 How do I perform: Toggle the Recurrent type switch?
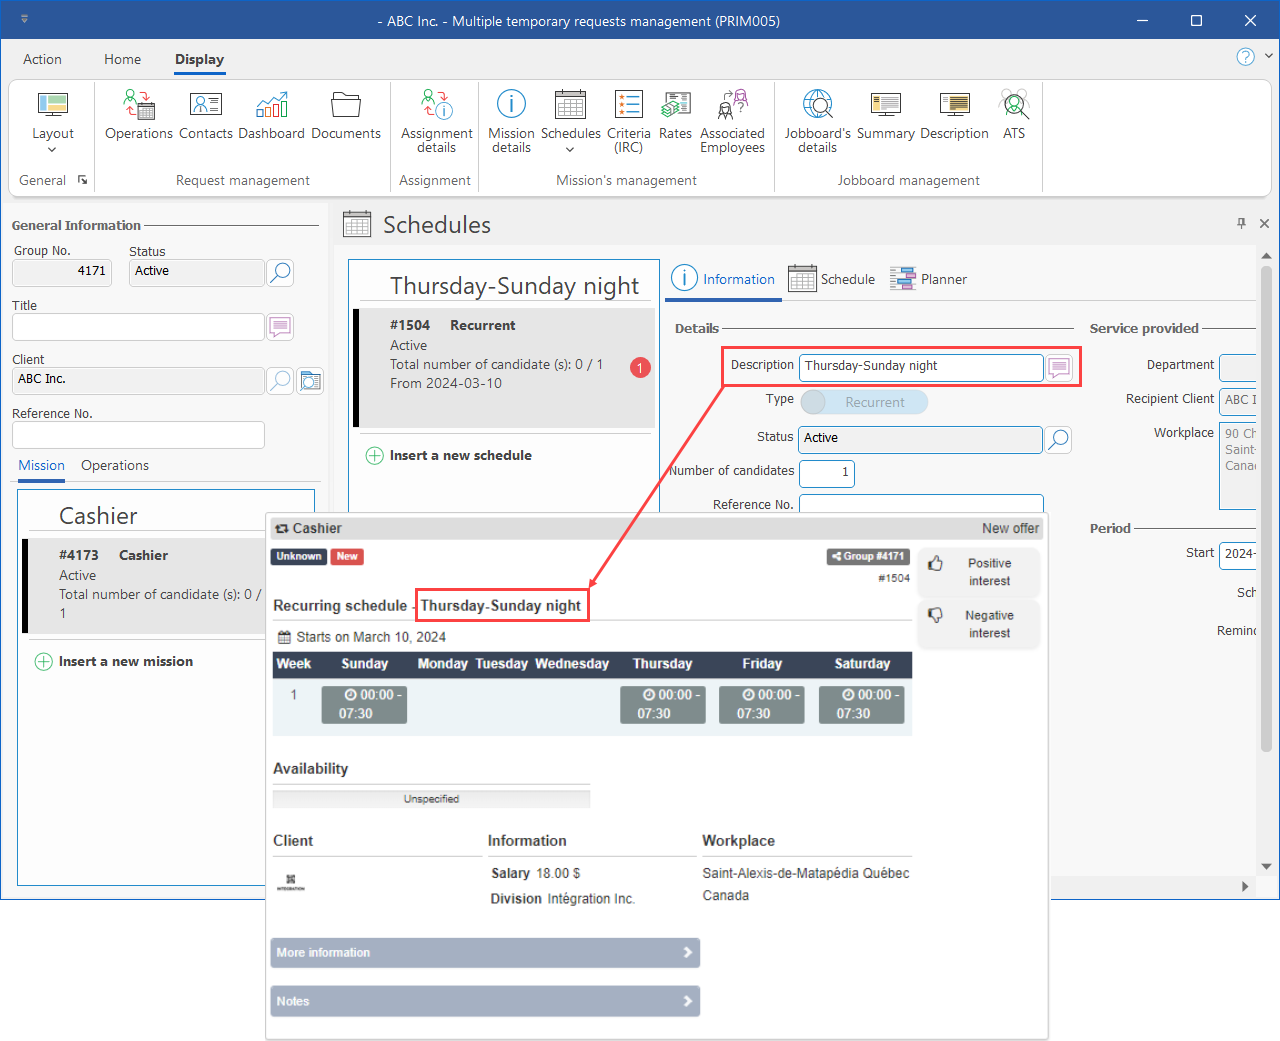tap(864, 402)
